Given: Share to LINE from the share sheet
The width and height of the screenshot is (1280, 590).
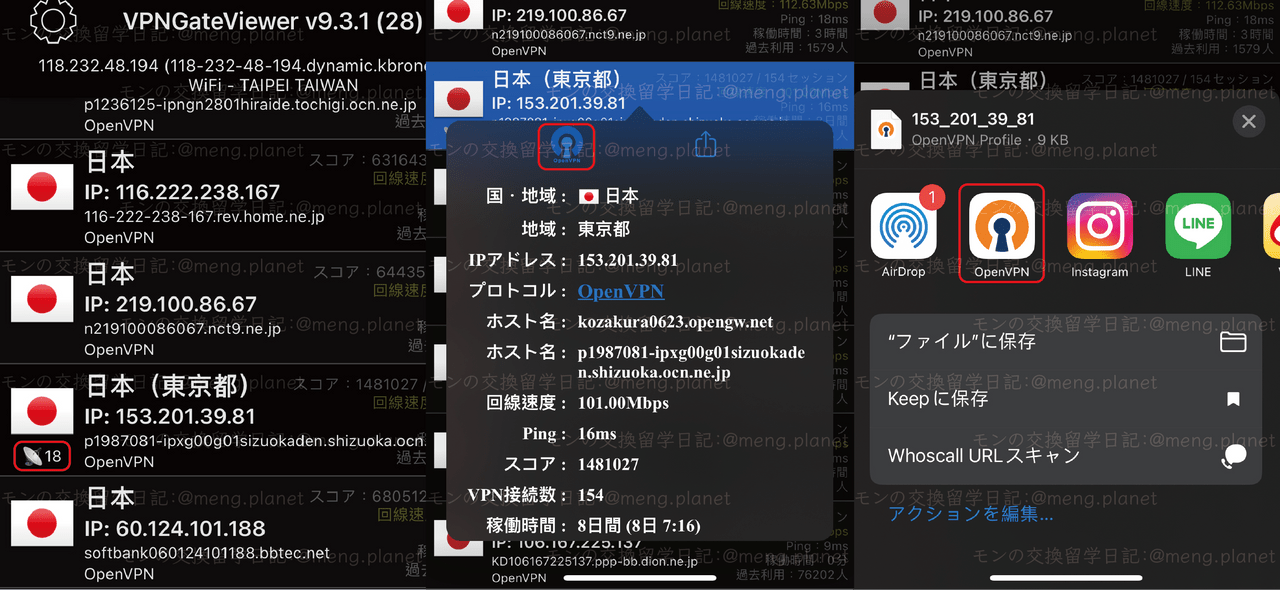Looking at the screenshot, I should pos(1198,235).
